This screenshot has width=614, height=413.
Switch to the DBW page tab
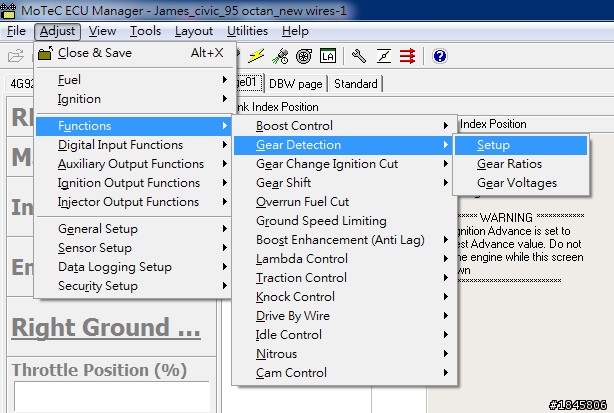tap(296, 84)
